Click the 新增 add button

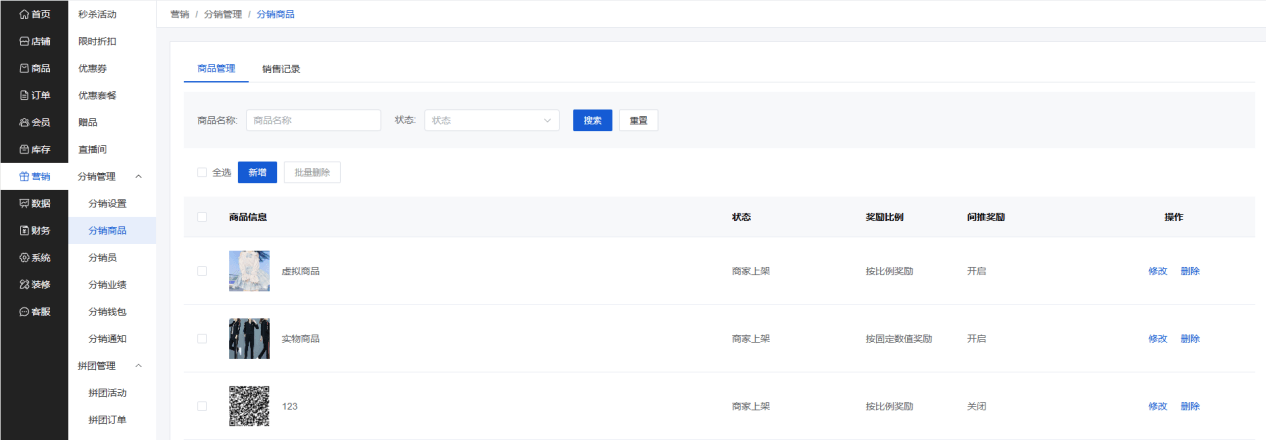click(257, 172)
